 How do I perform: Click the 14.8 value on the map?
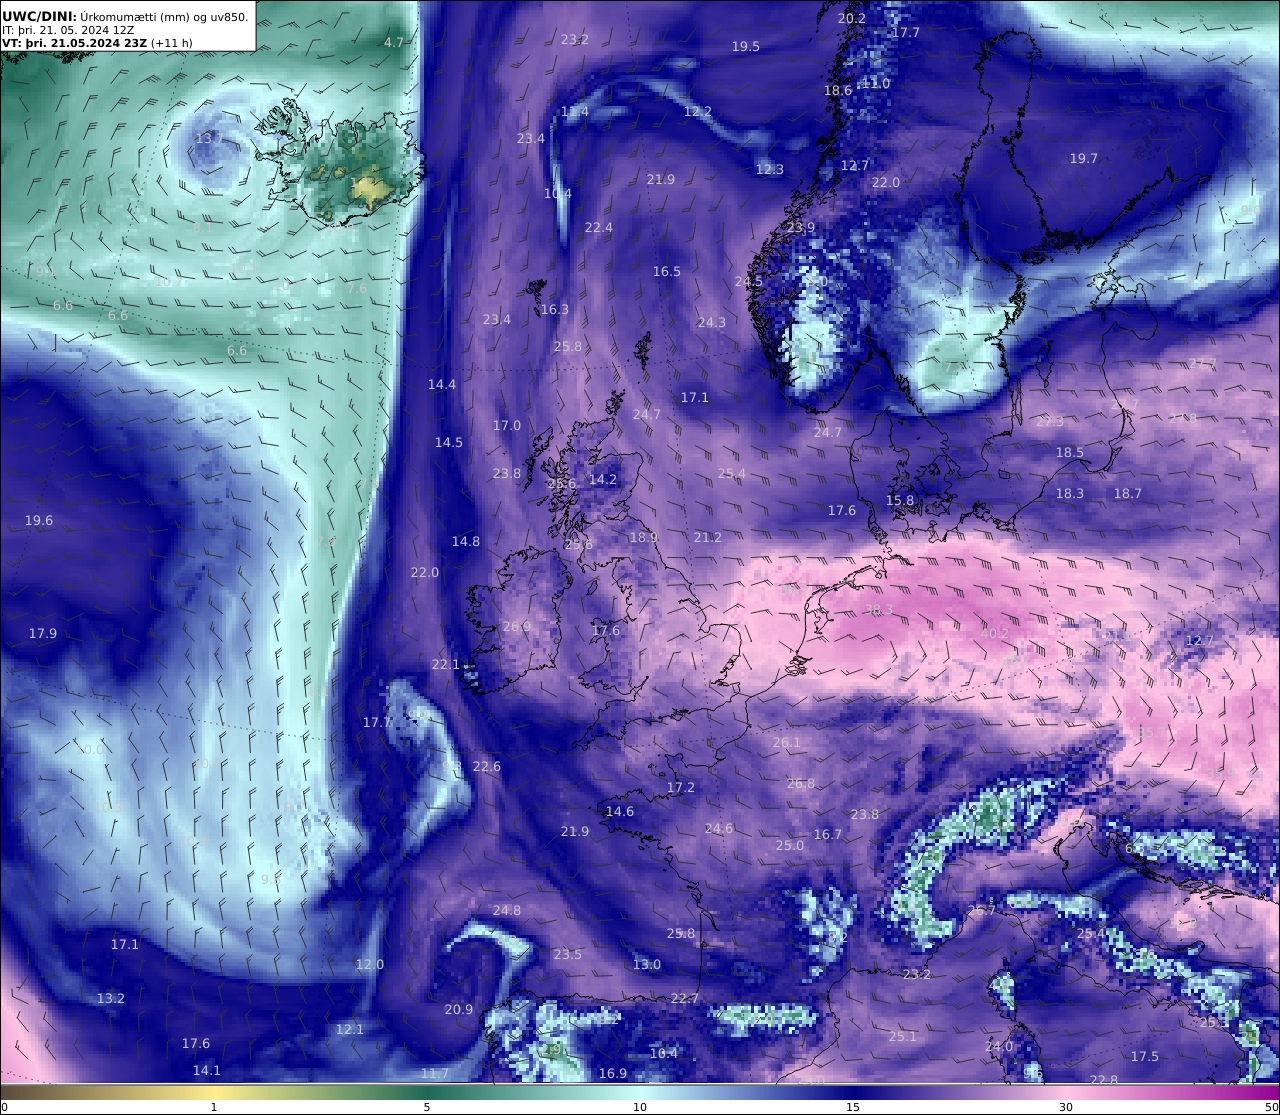(466, 541)
